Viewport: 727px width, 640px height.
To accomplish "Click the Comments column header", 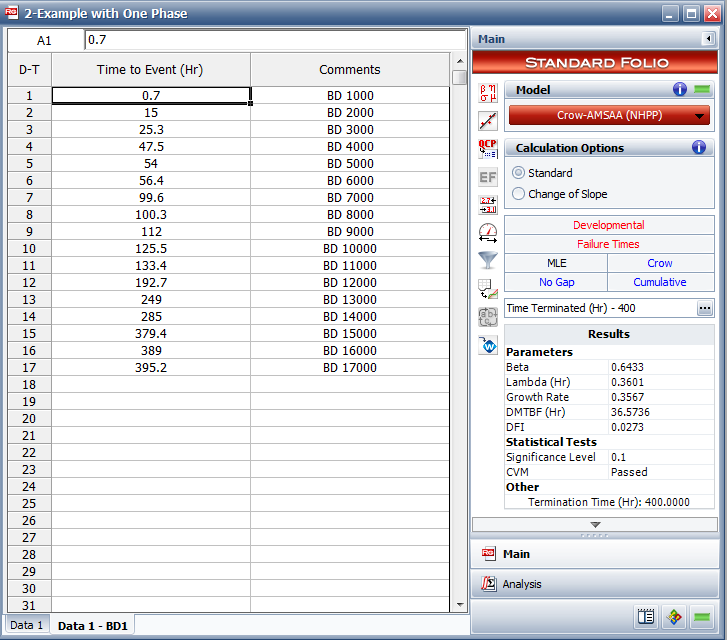I will click(350, 70).
